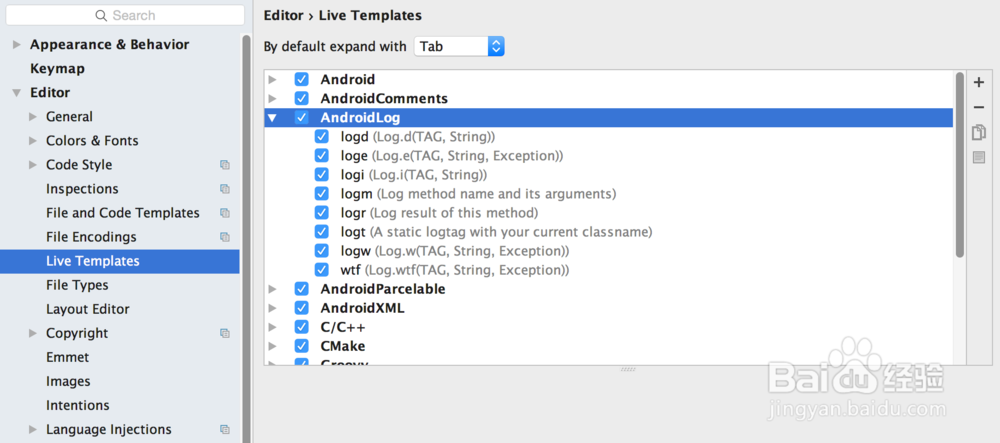1000x443 pixels.
Task: Expand the Appearance & Behavior section
Action: [16, 45]
